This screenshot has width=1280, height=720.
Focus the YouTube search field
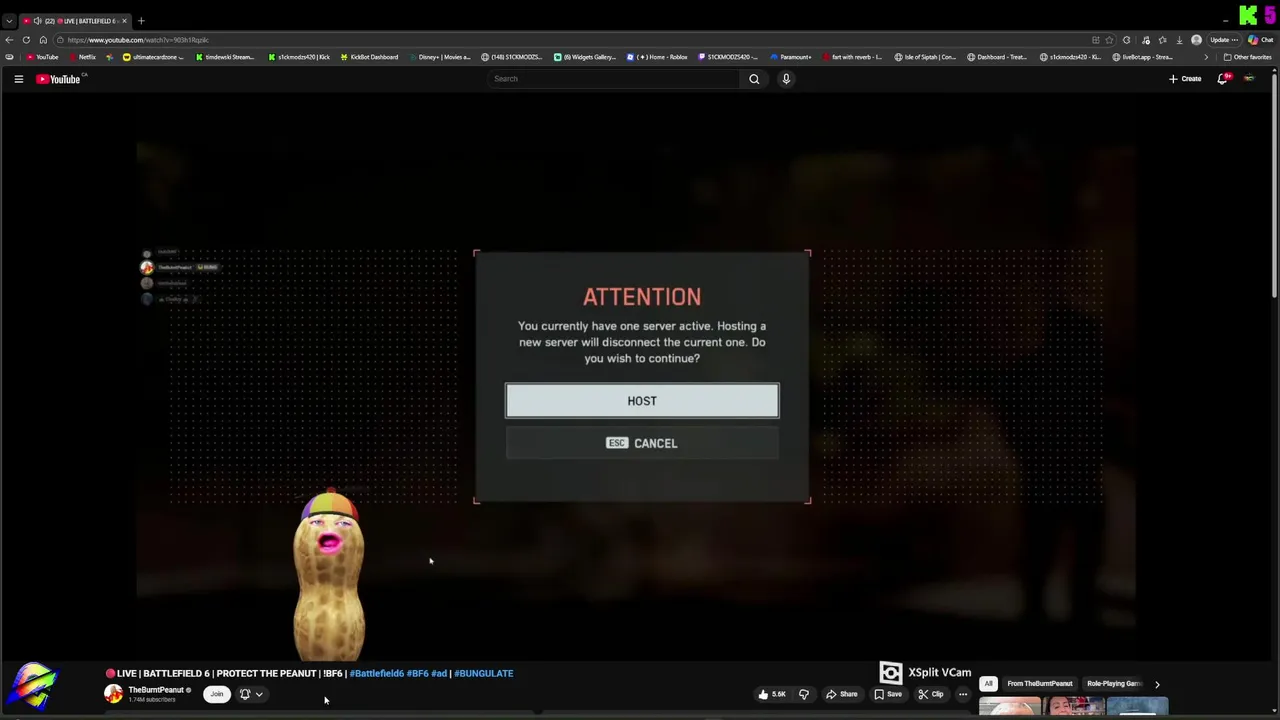(x=613, y=79)
